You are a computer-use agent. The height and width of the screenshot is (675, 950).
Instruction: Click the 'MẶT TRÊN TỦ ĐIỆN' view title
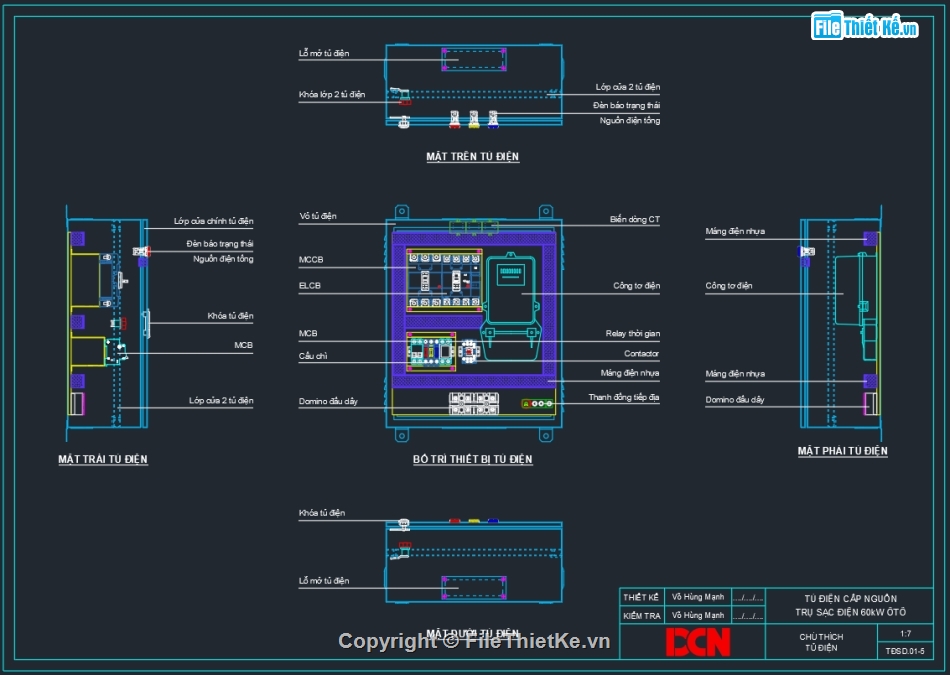pyautogui.click(x=472, y=157)
